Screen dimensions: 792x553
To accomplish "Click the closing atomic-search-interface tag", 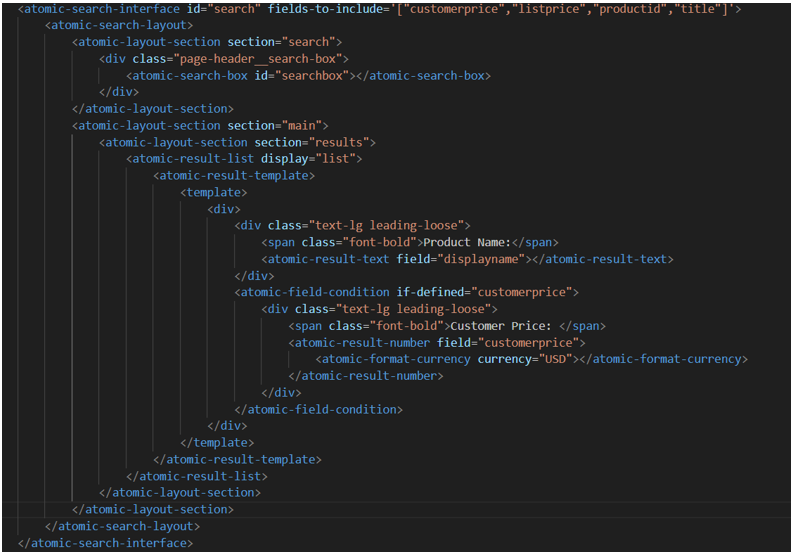I will pyautogui.click(x=106, y=543).
